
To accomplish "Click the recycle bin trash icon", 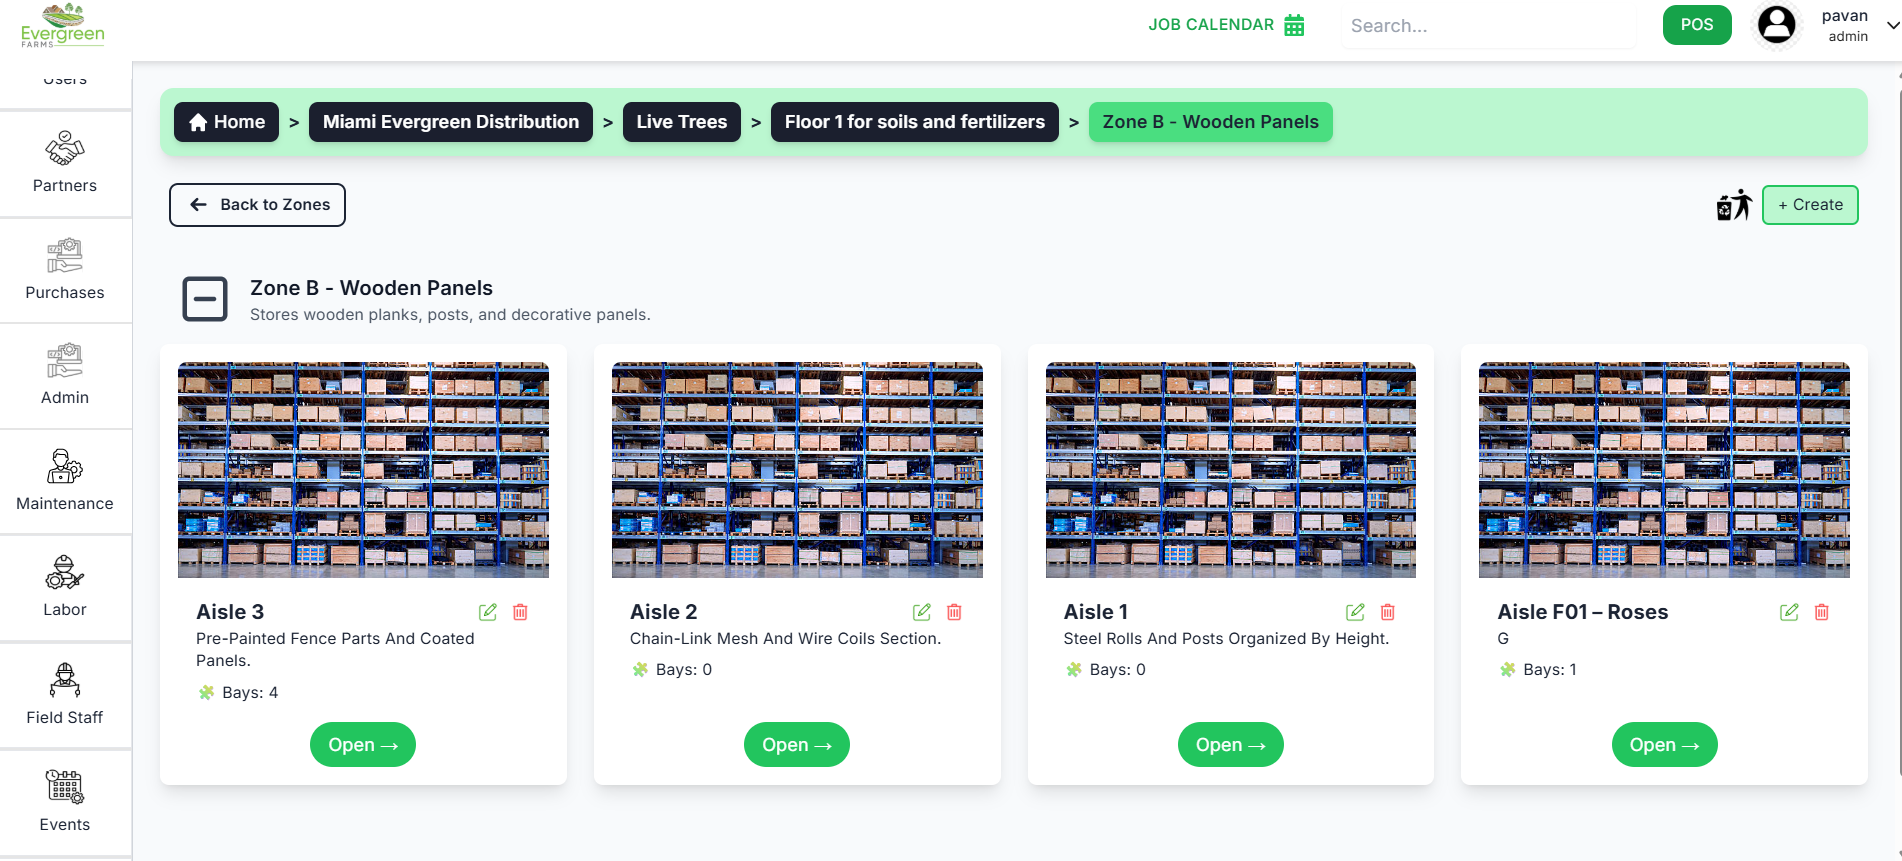I will click(1734, 205).
